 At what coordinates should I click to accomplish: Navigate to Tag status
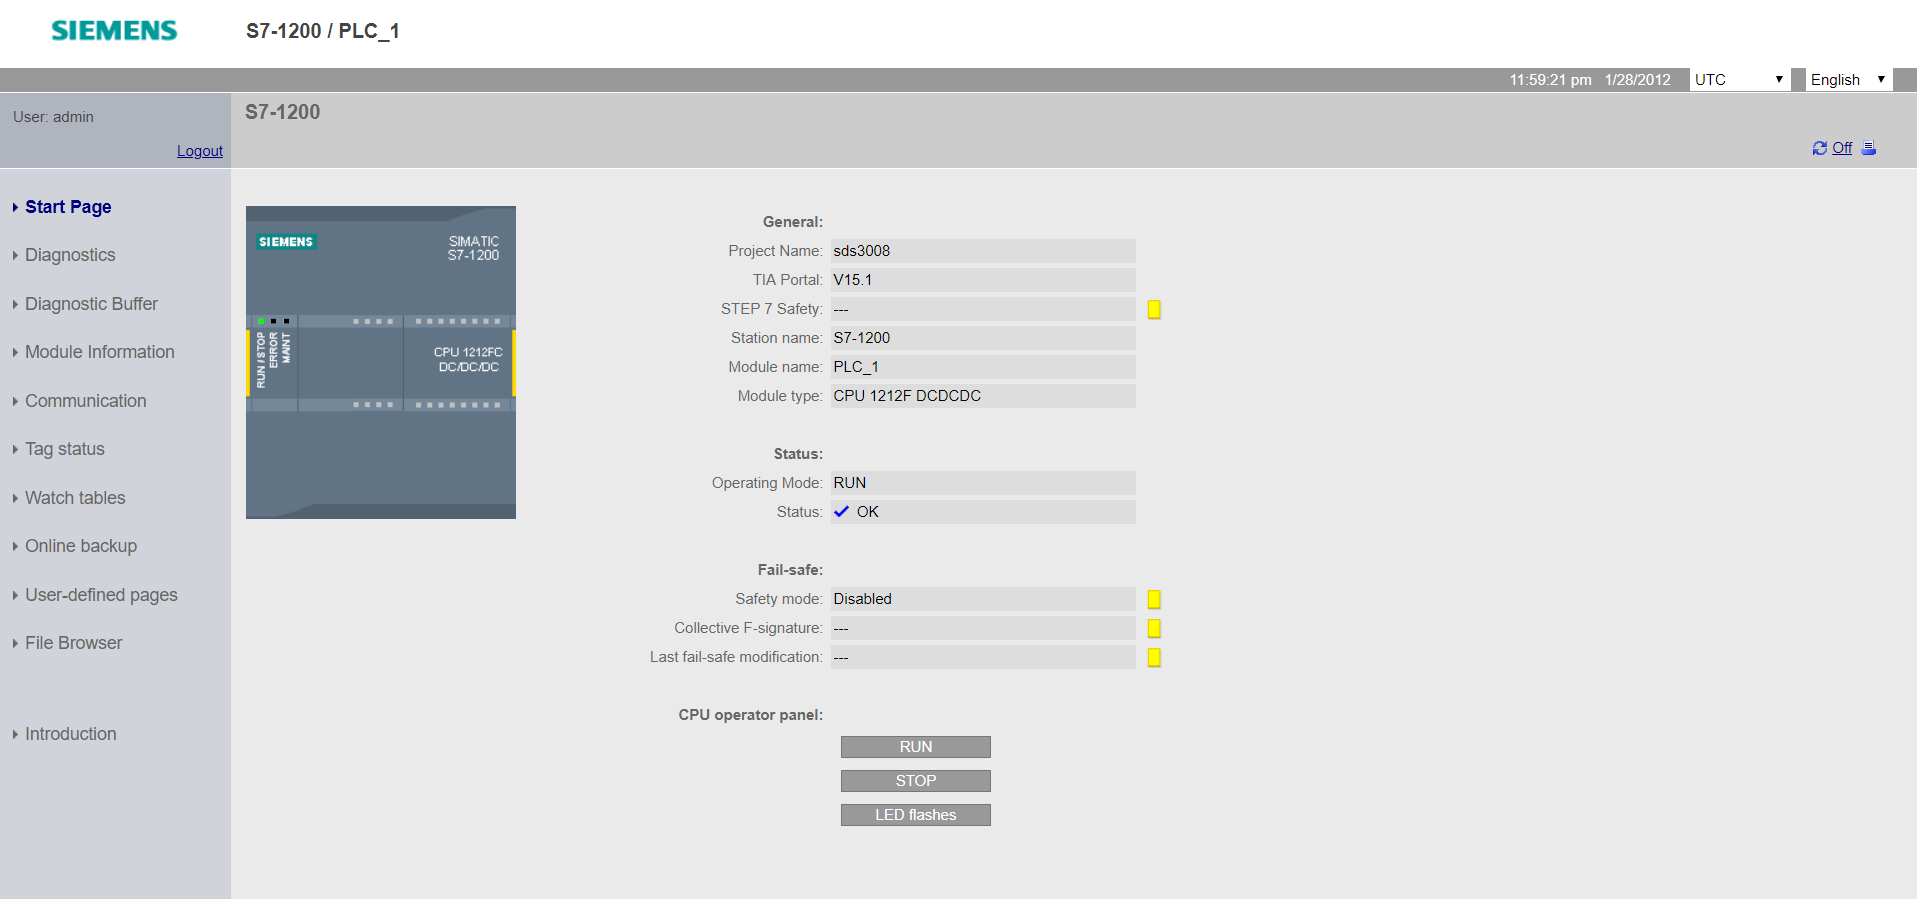click(x=64, y=449)
